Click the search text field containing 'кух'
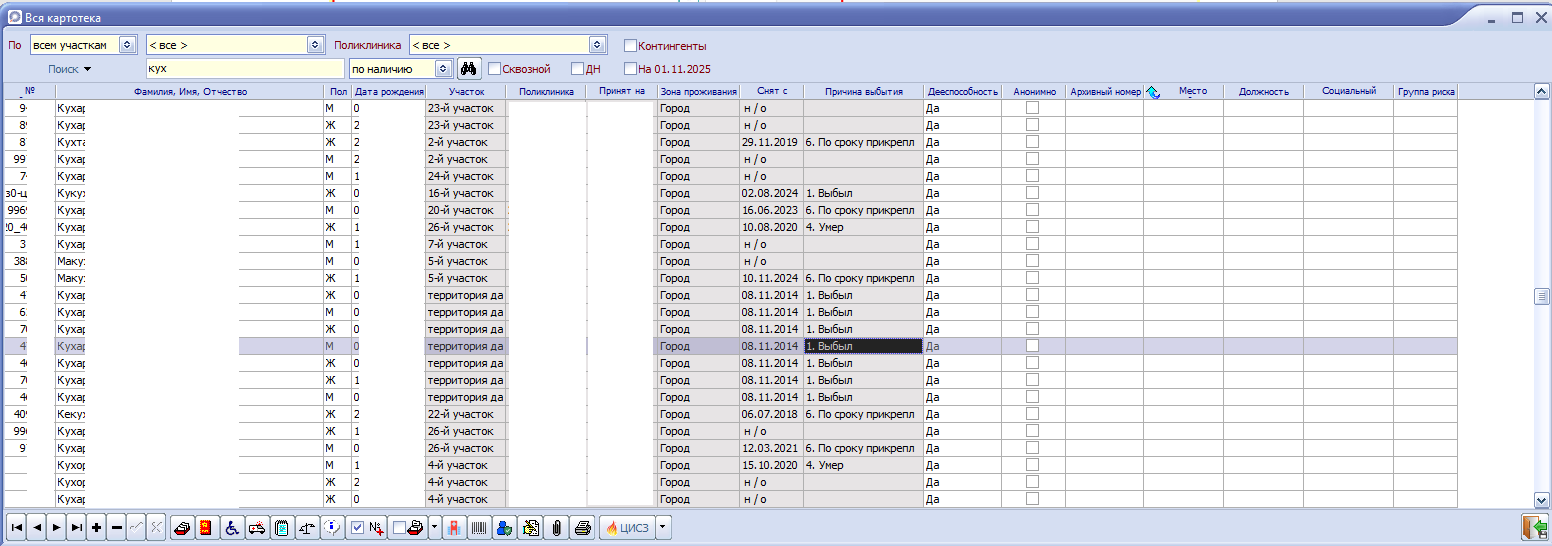 244,69
